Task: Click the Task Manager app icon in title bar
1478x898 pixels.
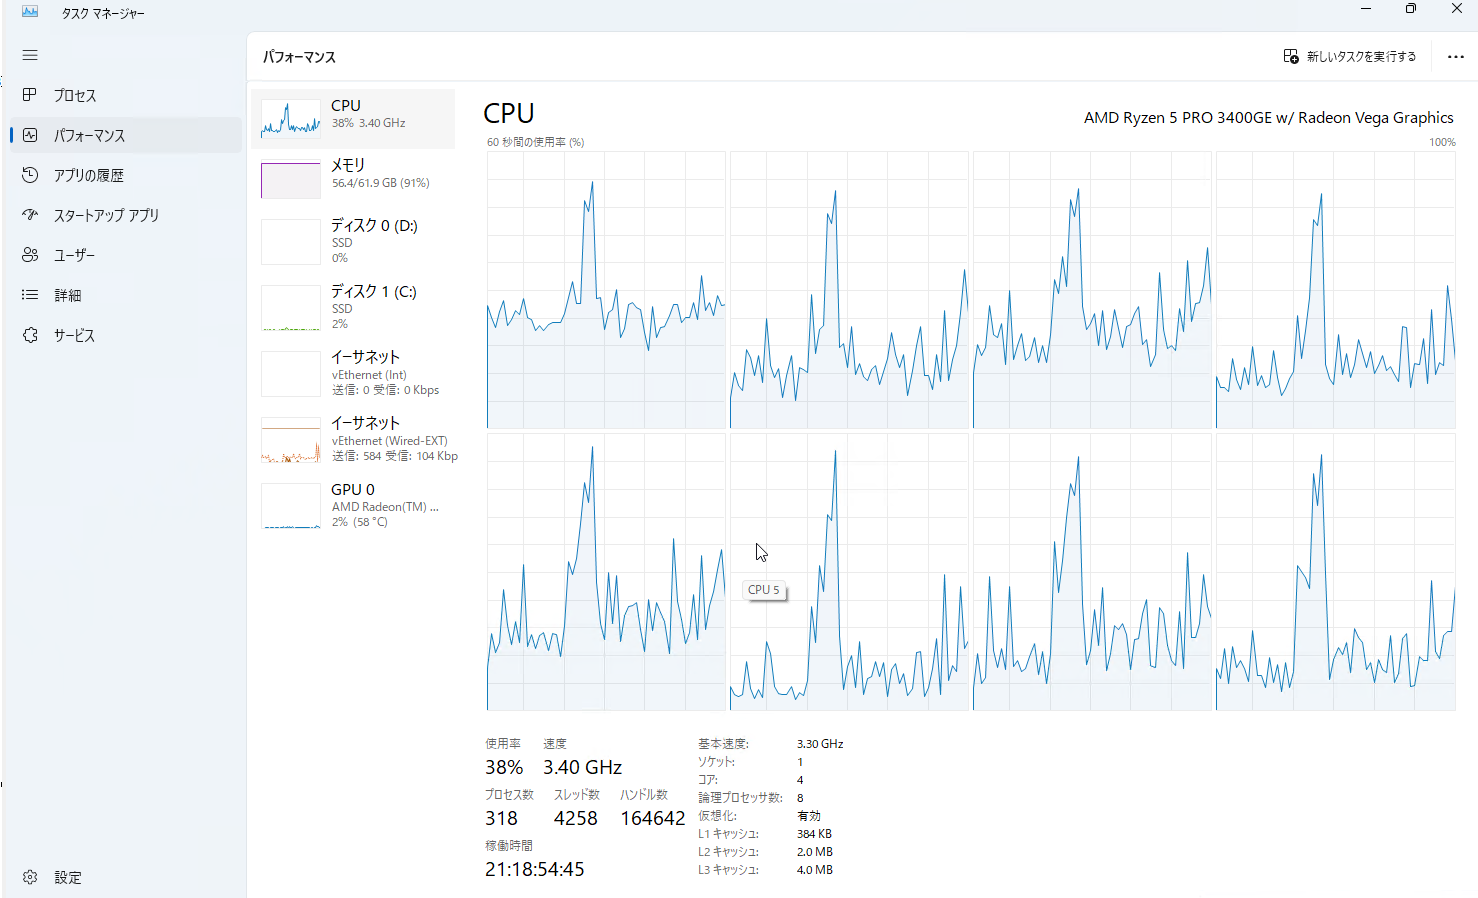Action: (30, 12)
